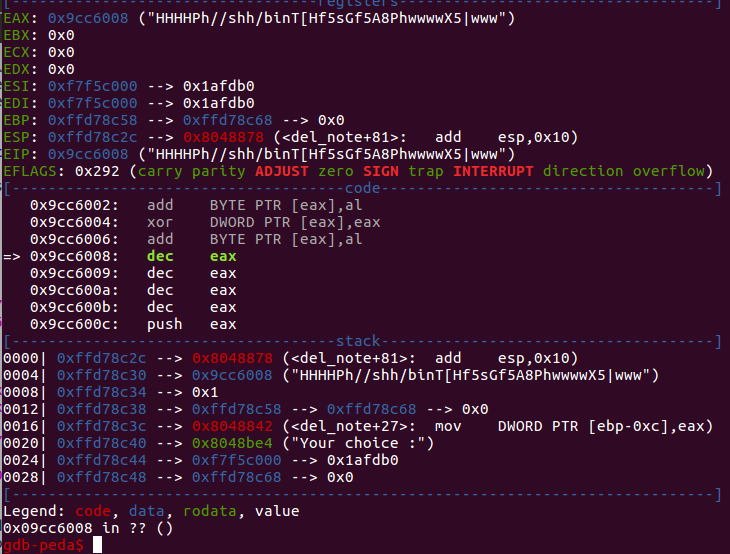Click red address 0x8048842 in stack

[232, 426]
